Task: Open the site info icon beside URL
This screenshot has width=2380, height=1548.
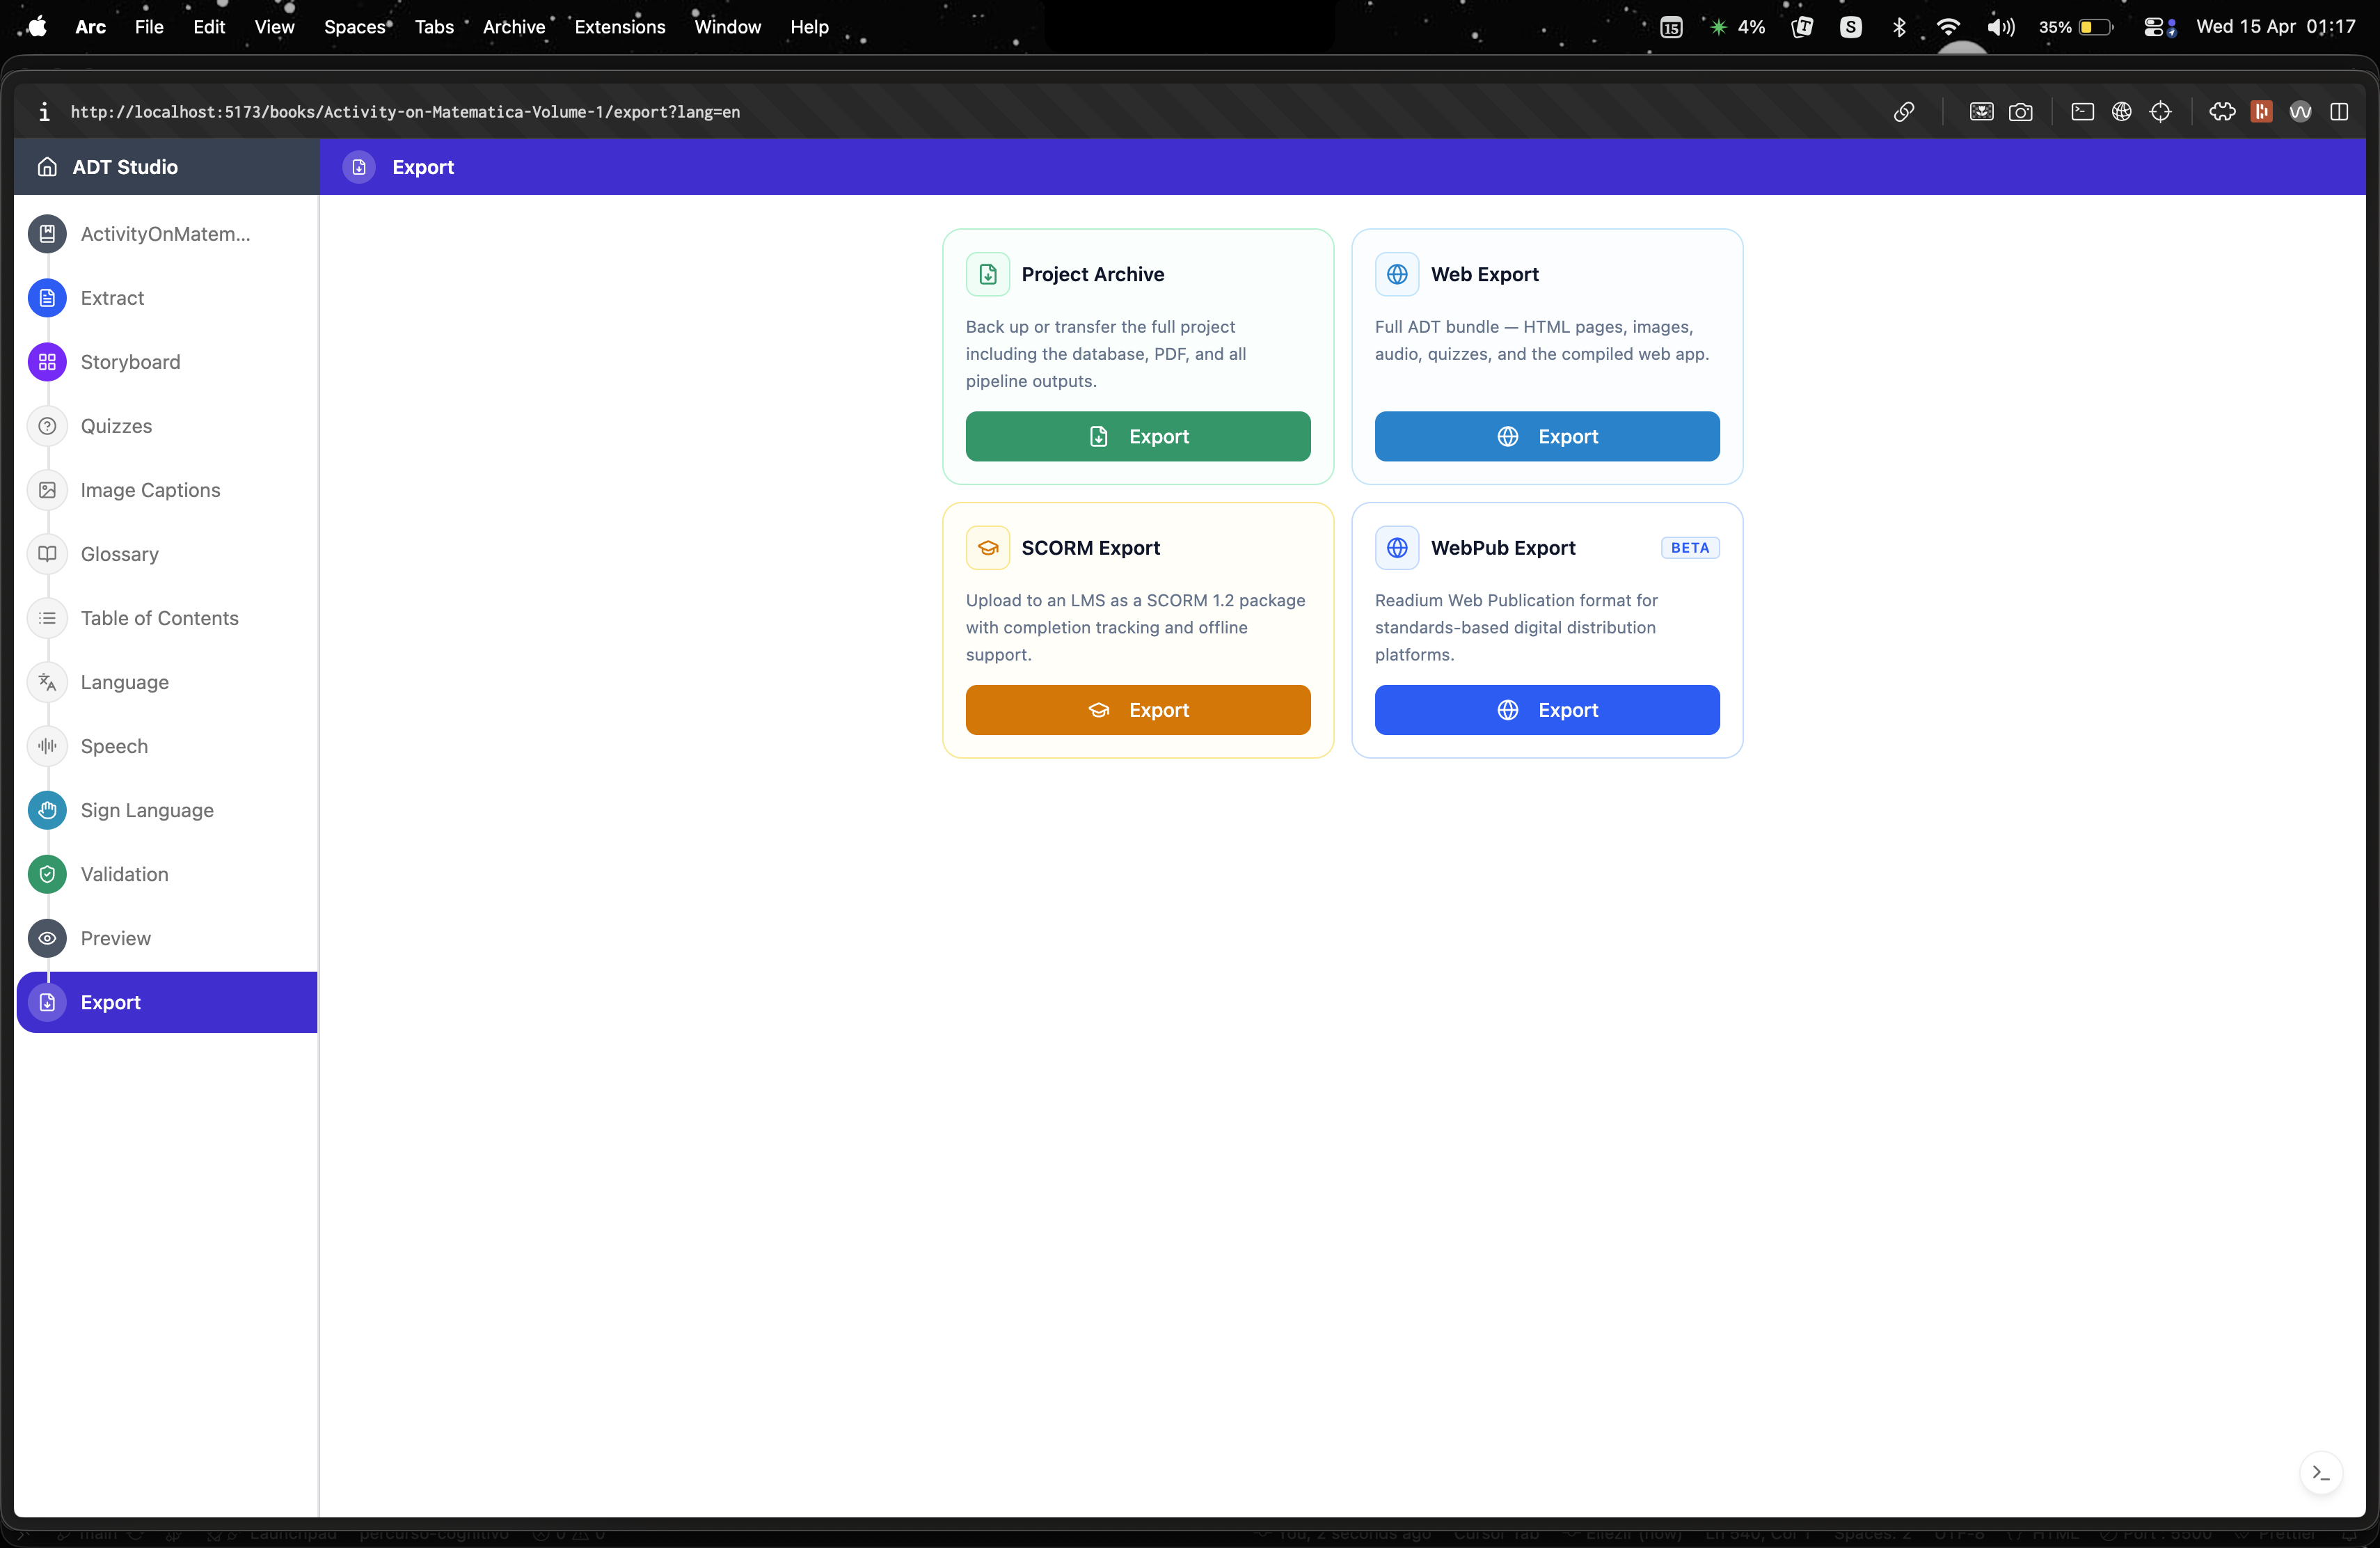Action: coord(44,112)
